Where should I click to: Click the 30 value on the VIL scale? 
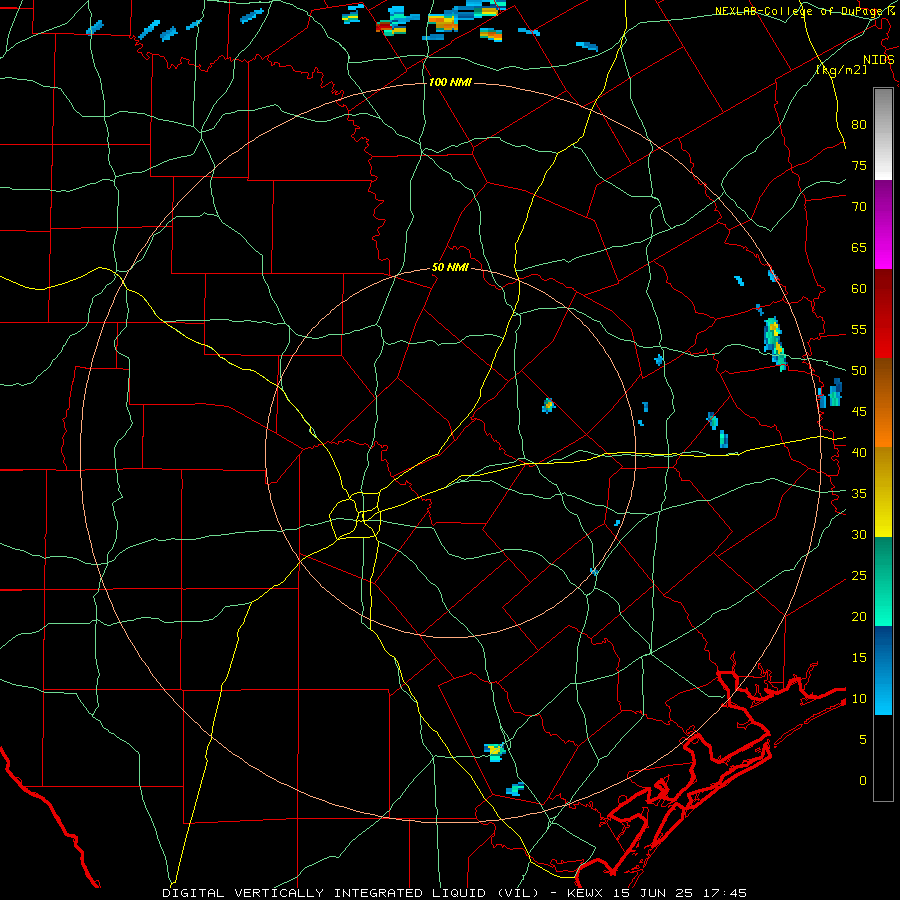click(x=859, y=534)
